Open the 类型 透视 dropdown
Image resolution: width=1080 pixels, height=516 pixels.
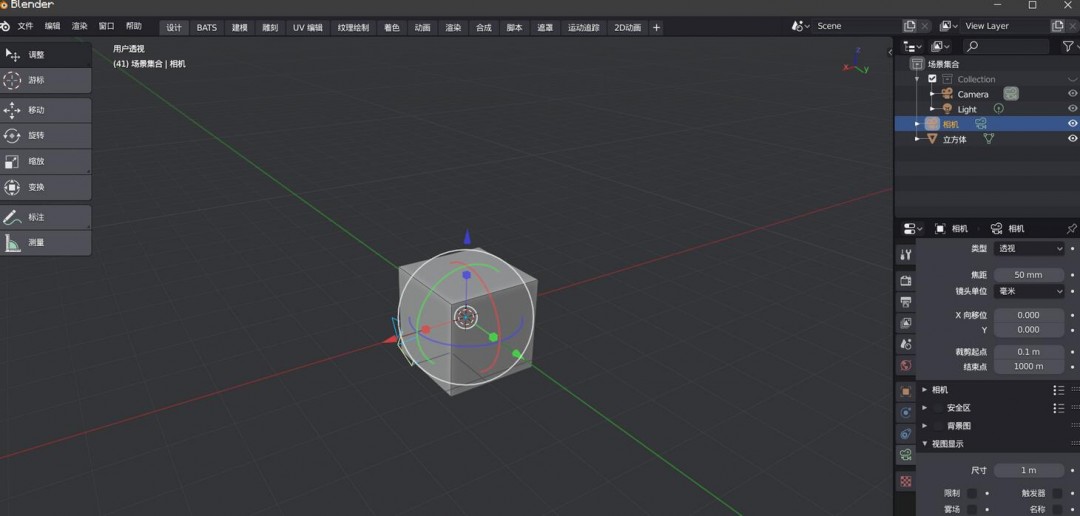click(x=1029, y=248)
